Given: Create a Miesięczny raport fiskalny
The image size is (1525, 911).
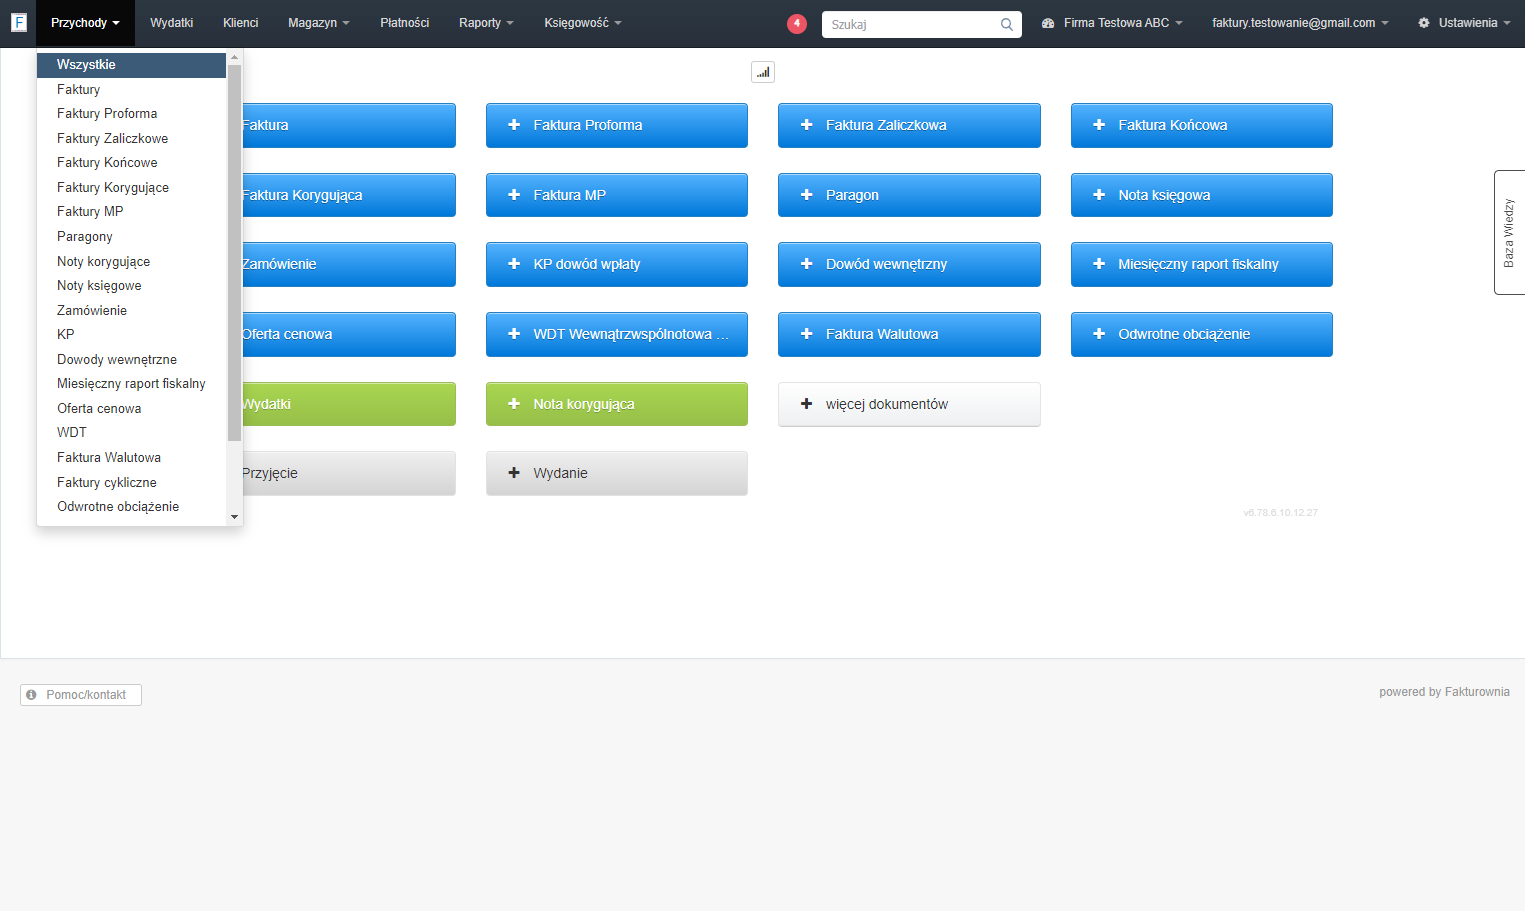Looking at the screenshot, I should [x=1202, y=264].
